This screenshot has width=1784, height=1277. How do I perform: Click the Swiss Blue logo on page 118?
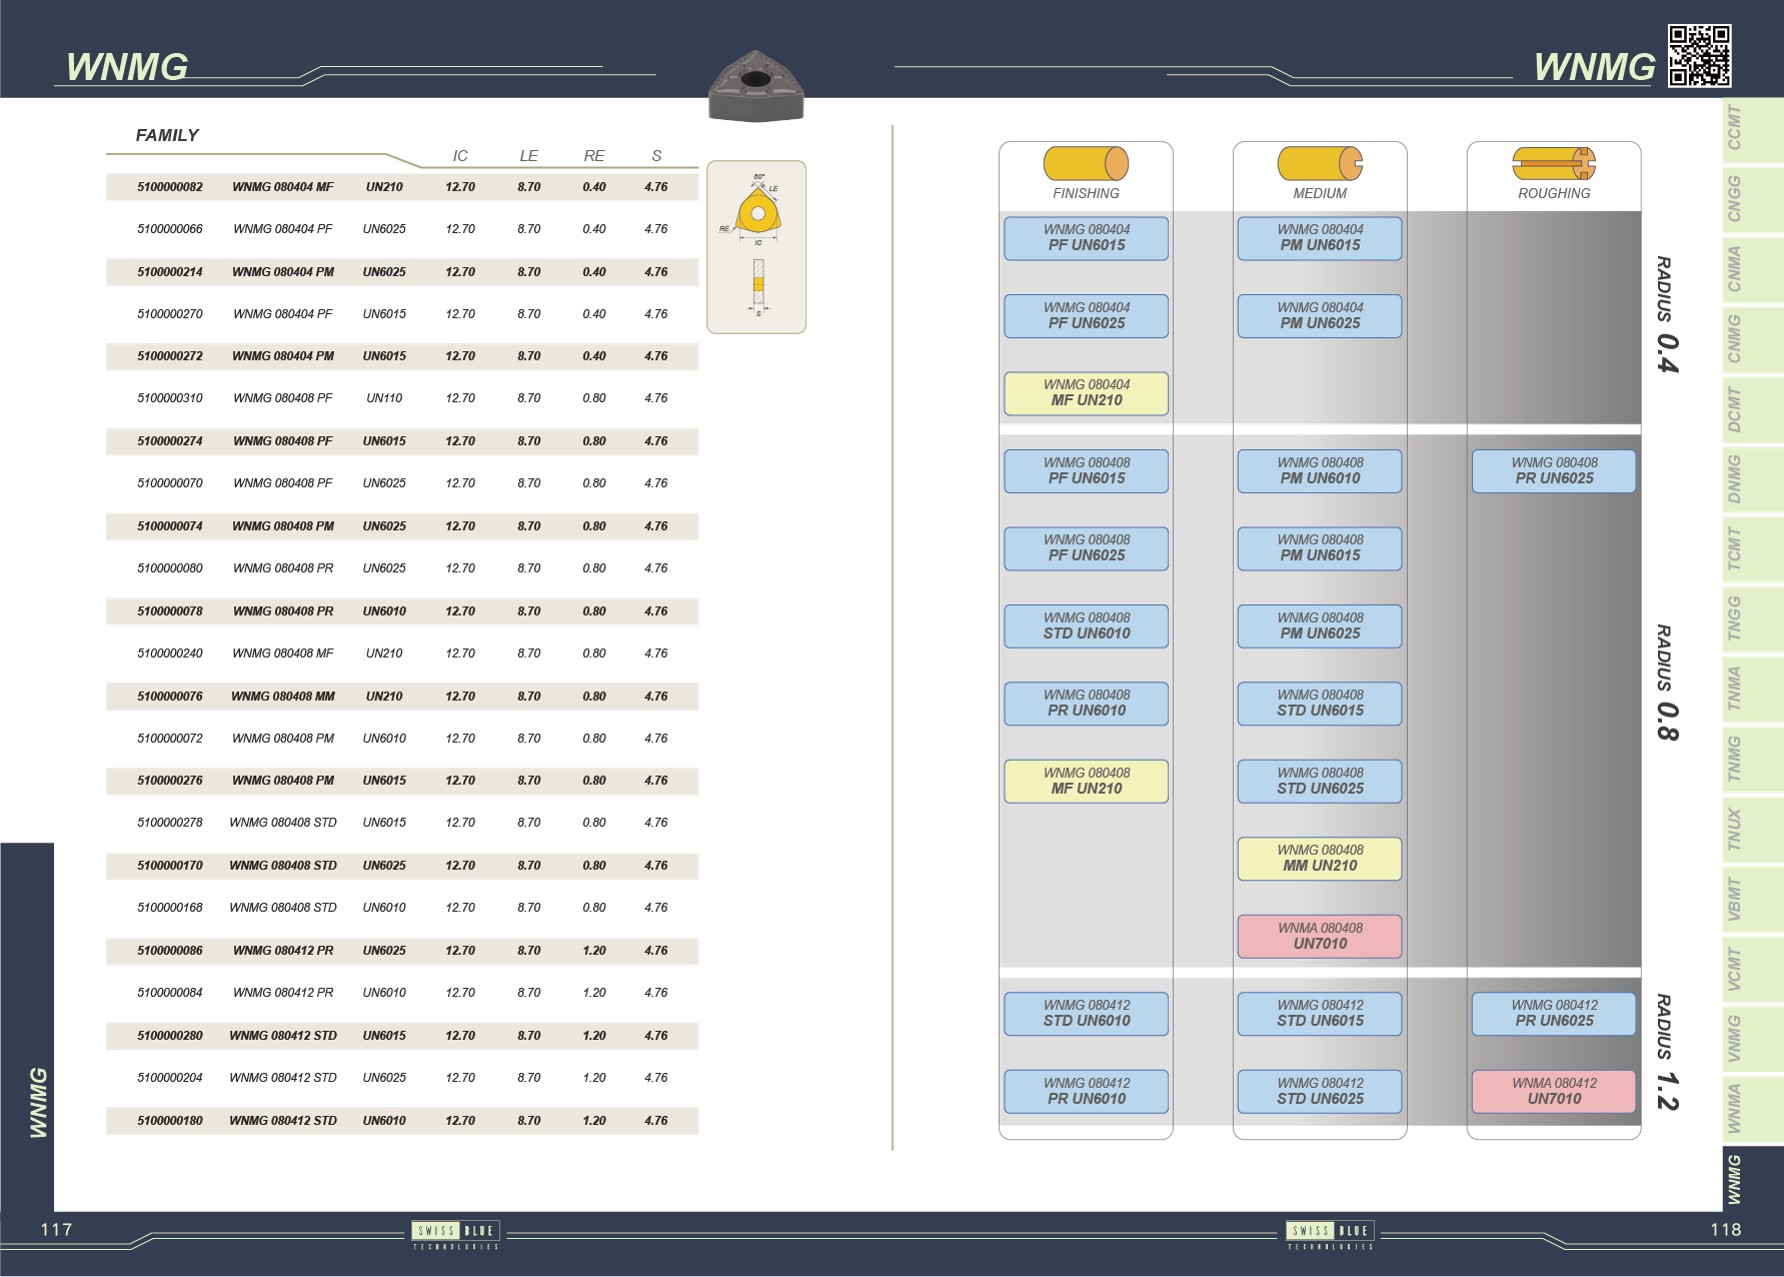click(1330, 1233)
